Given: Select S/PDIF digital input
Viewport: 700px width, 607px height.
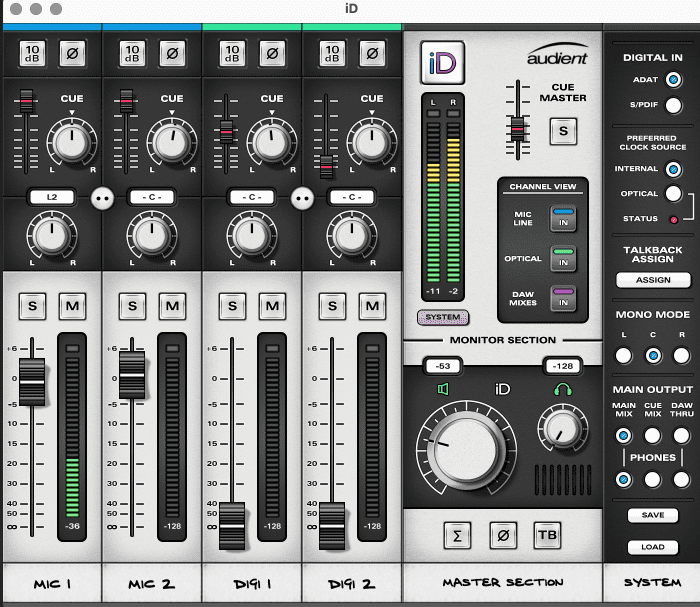Looking at the screenshot, I should [x=673, y=106].
